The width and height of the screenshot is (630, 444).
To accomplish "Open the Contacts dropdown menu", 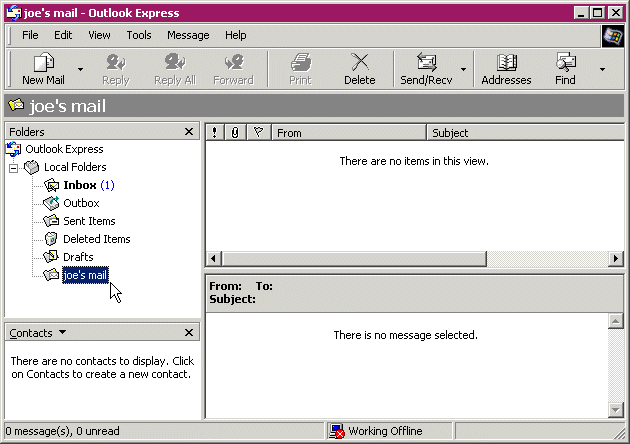I will coord(62,332).
